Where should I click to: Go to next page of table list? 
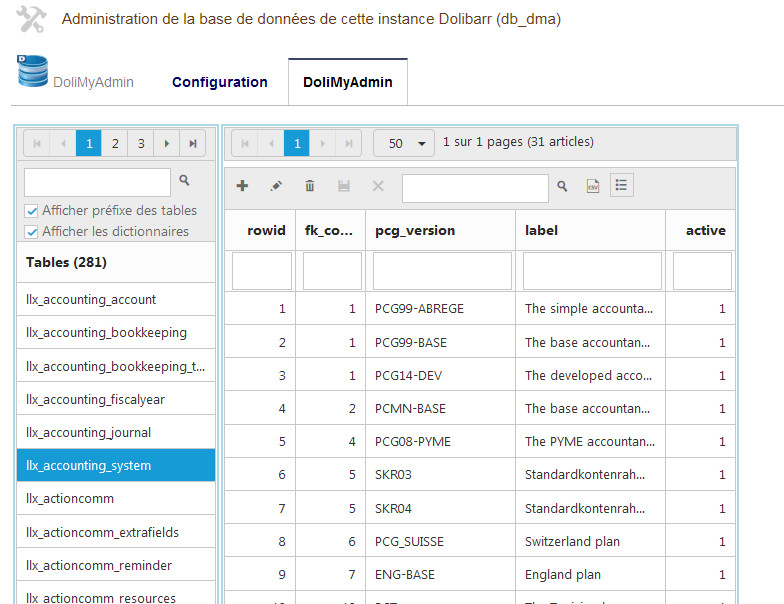coord(167,144)
